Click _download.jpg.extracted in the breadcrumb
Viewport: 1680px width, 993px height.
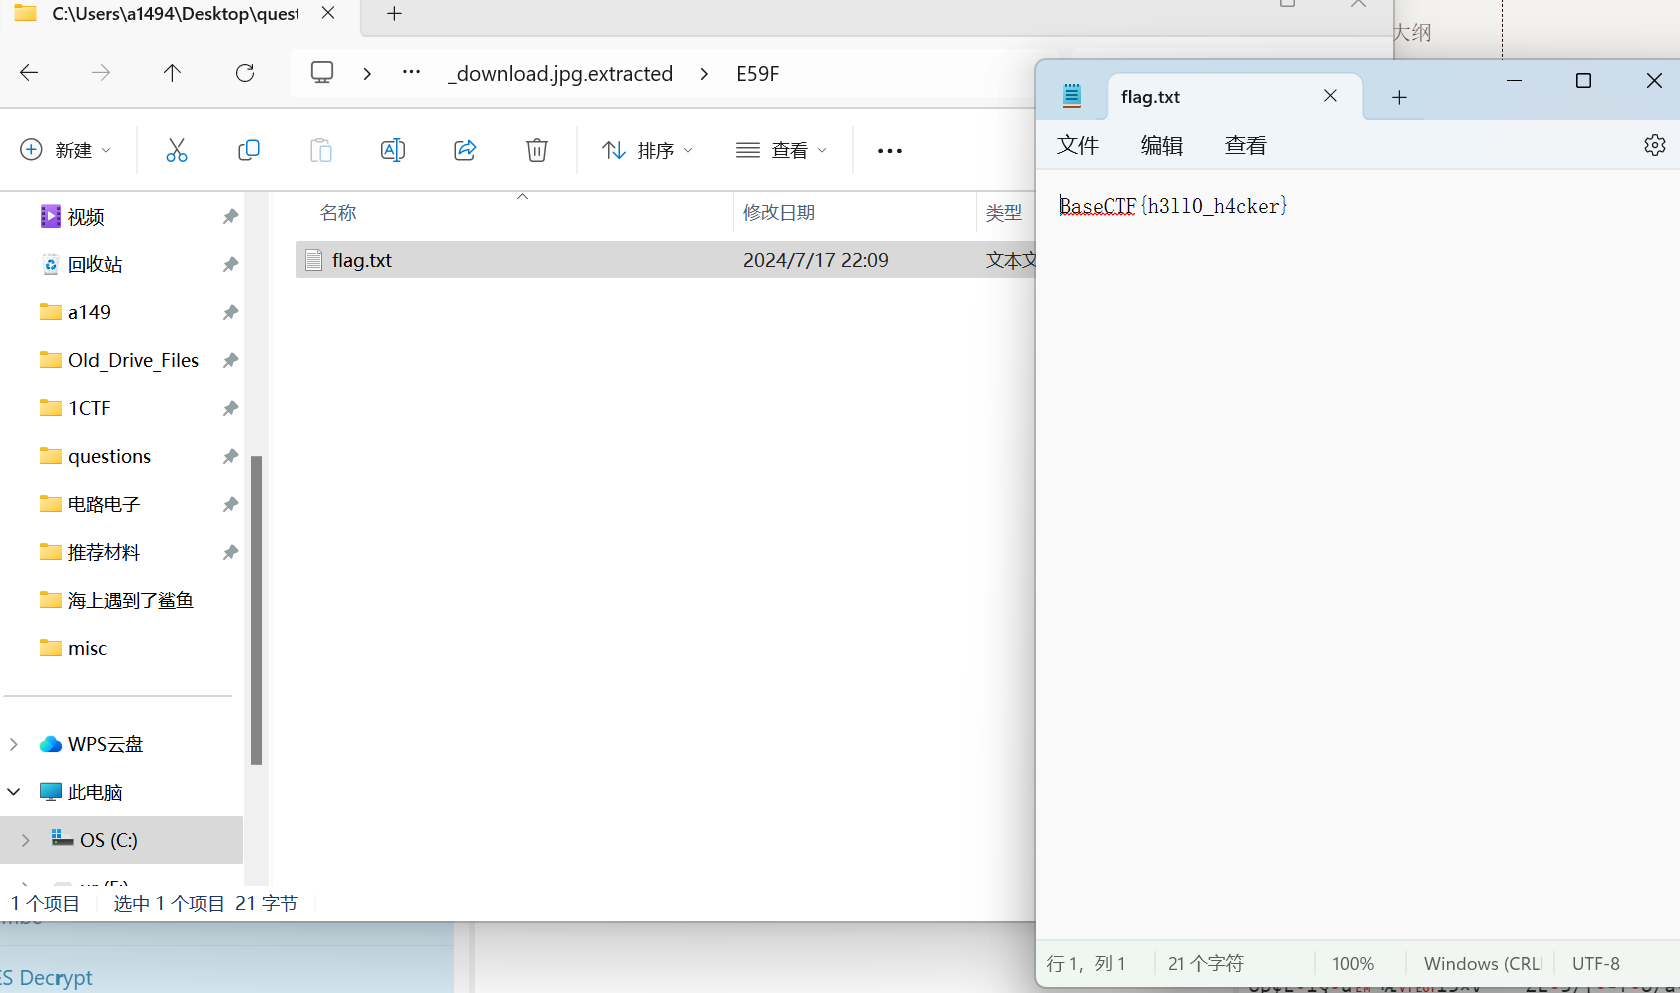point(561,74)
